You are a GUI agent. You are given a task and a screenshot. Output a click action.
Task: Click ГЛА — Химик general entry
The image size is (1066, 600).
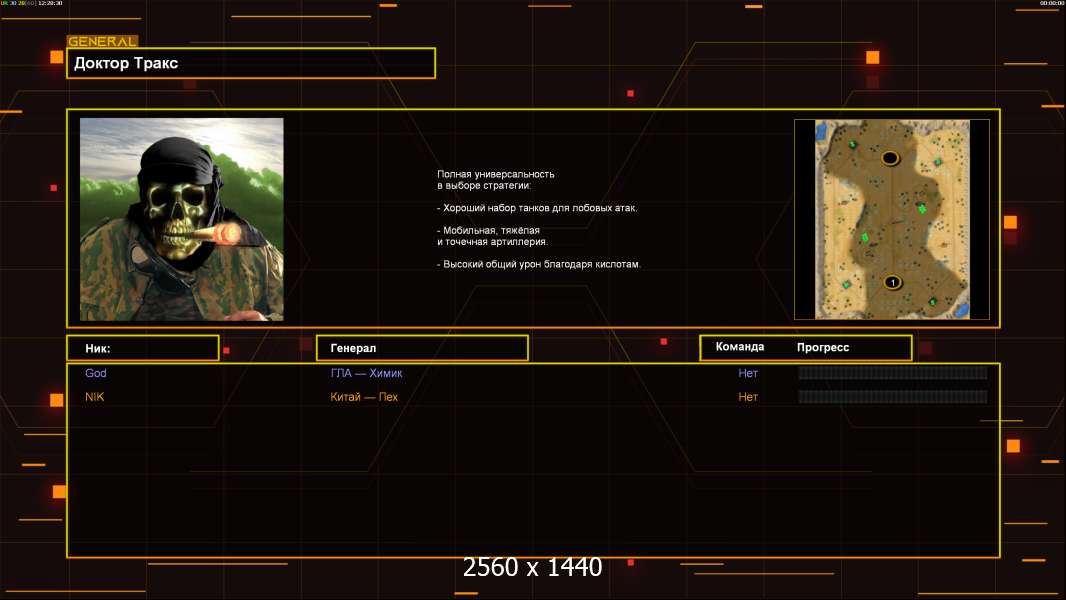click(366, 373)
